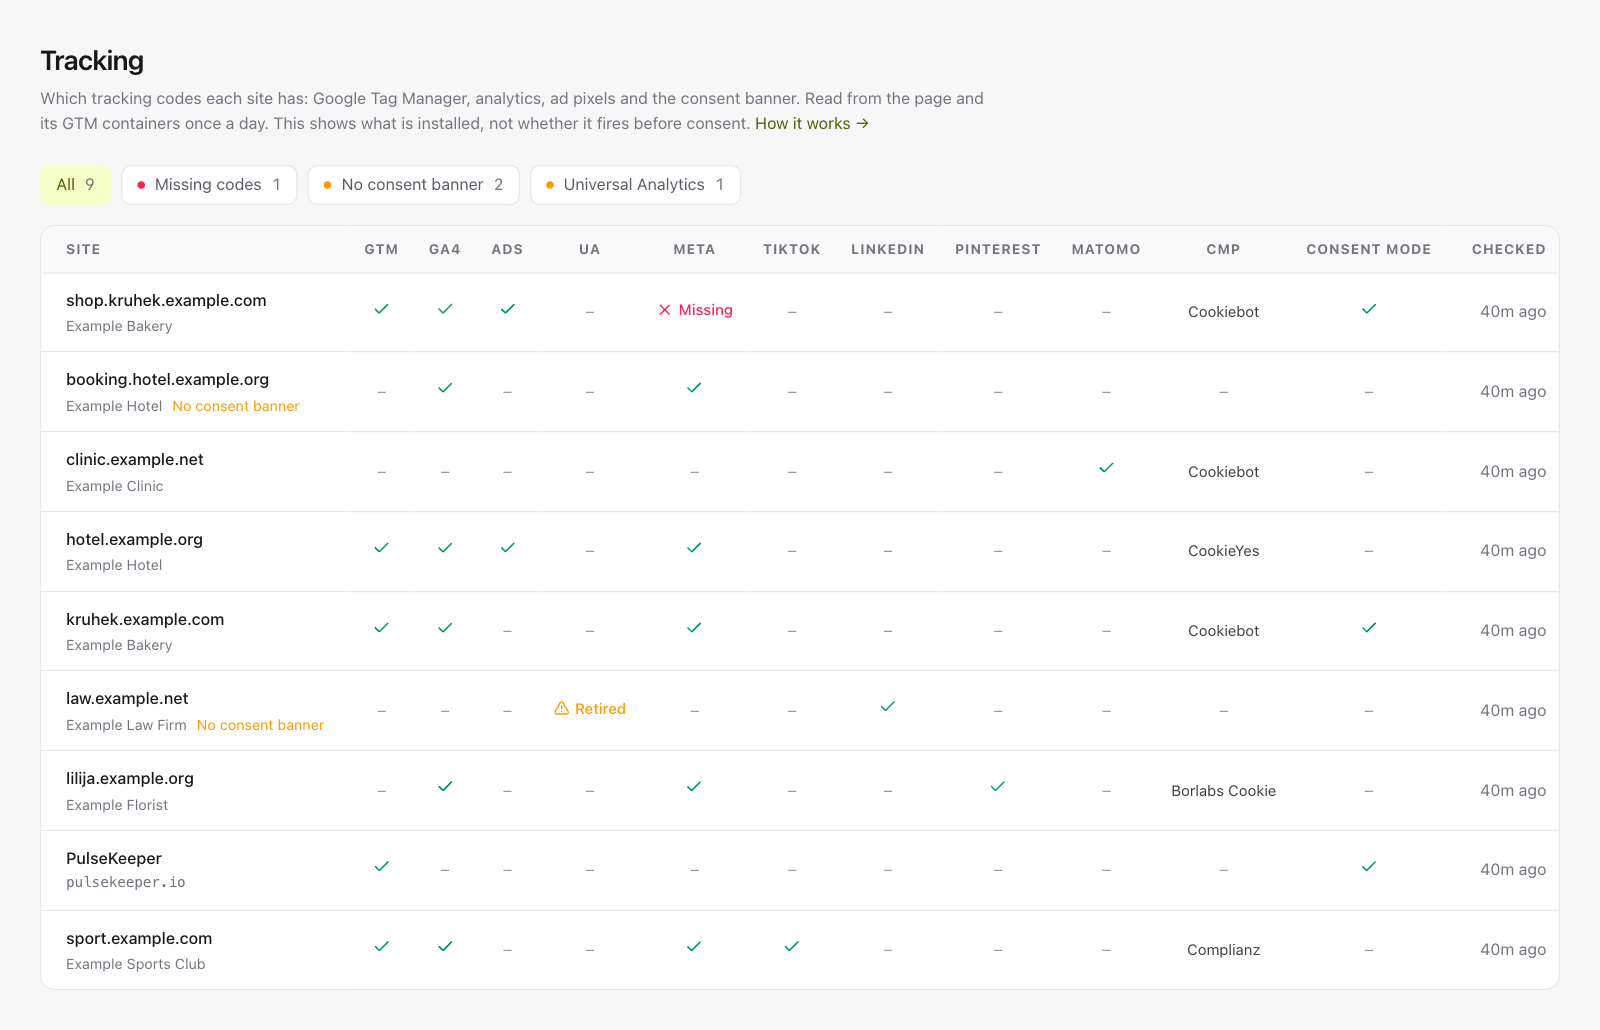
Task: Click the ADS checkmark for hotel.example.org
Action: (508, 548)
